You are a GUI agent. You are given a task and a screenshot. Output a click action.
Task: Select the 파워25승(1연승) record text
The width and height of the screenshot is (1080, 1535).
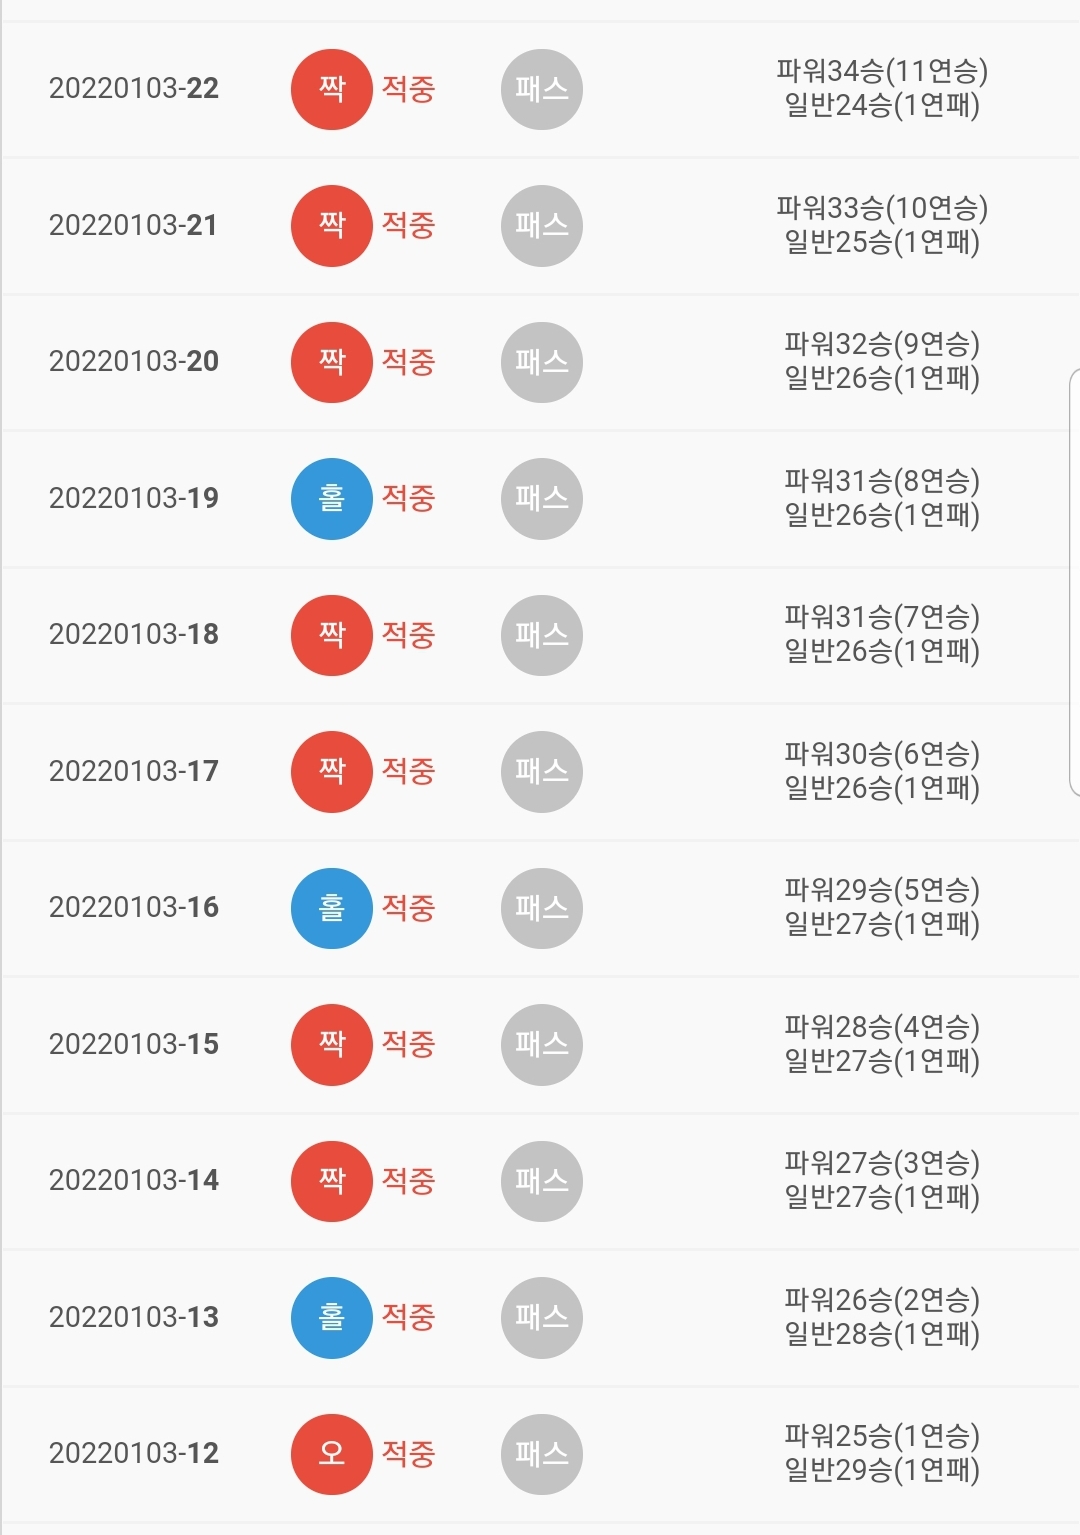(882, 1436)
